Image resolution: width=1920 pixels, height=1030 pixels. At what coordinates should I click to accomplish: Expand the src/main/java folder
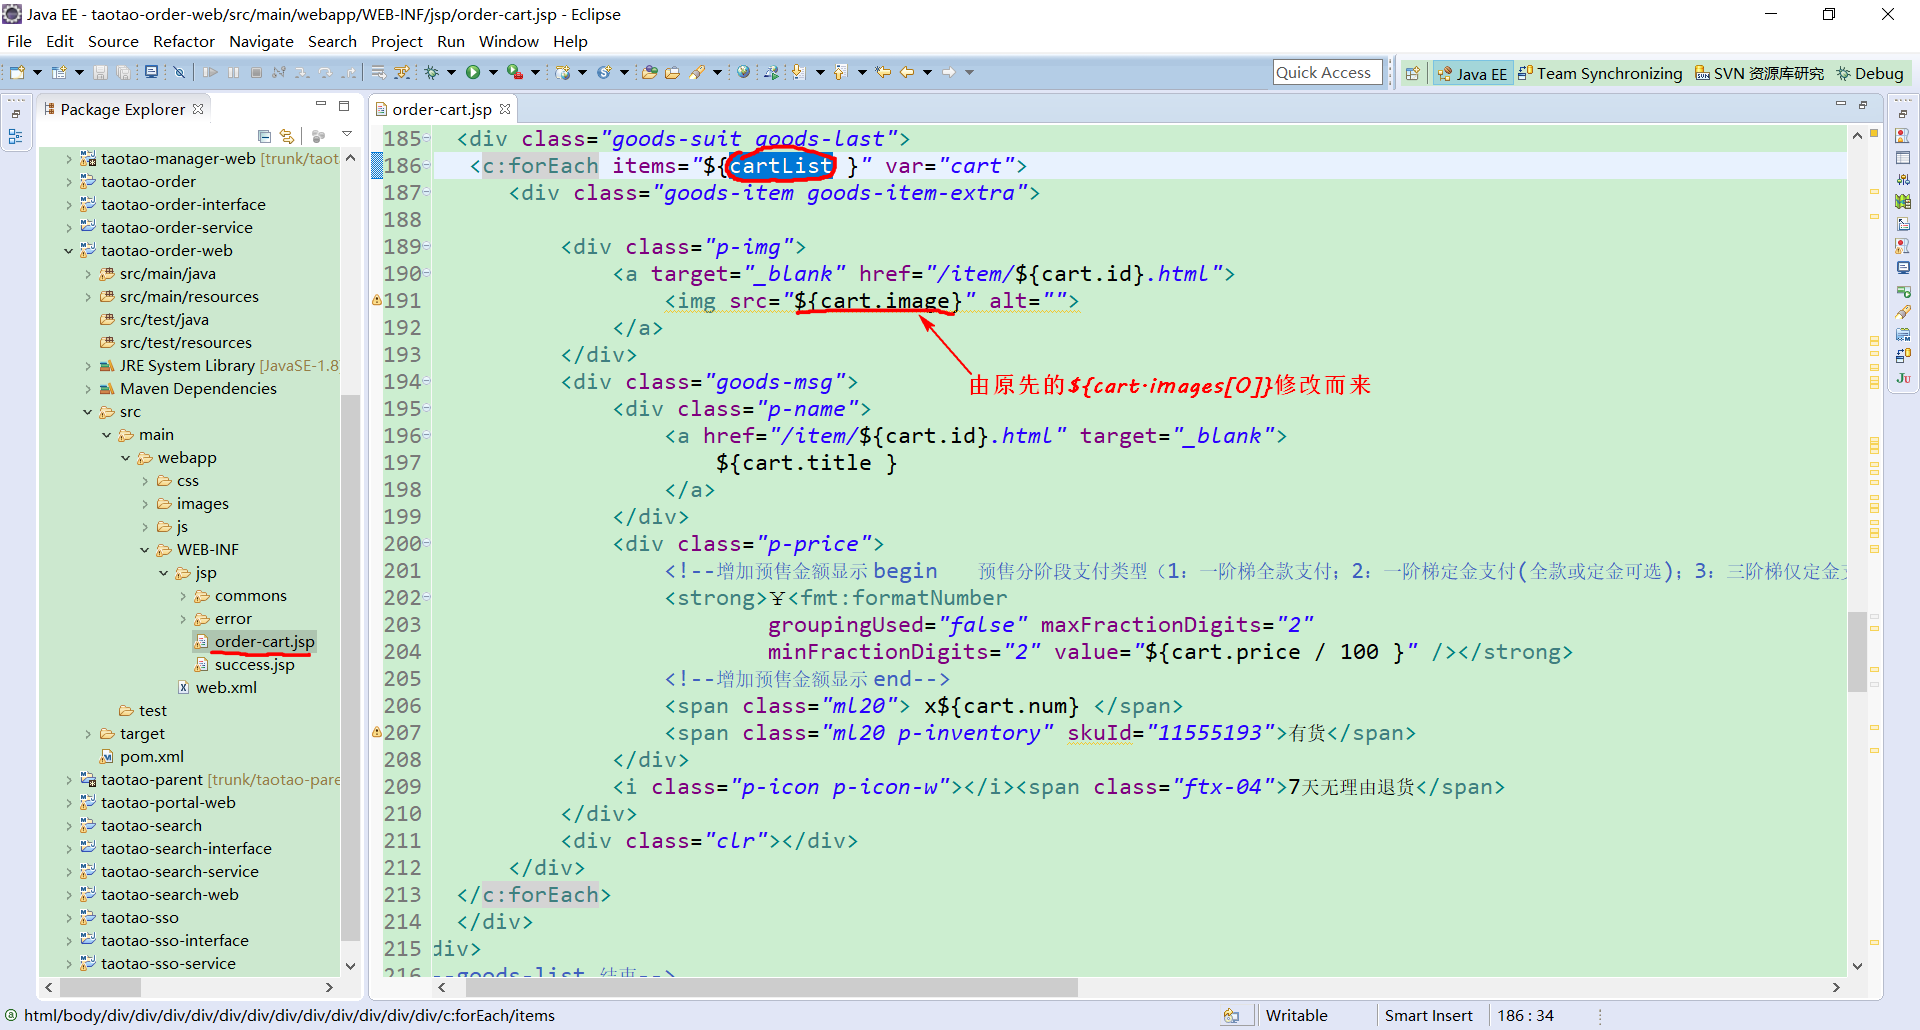coord(87,274)
